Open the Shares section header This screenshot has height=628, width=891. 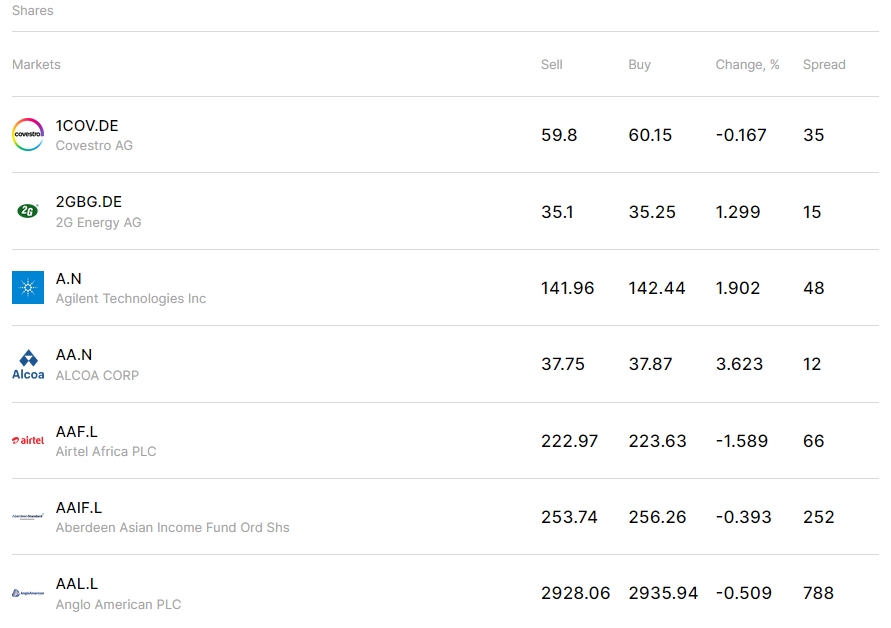coord(32,10)
